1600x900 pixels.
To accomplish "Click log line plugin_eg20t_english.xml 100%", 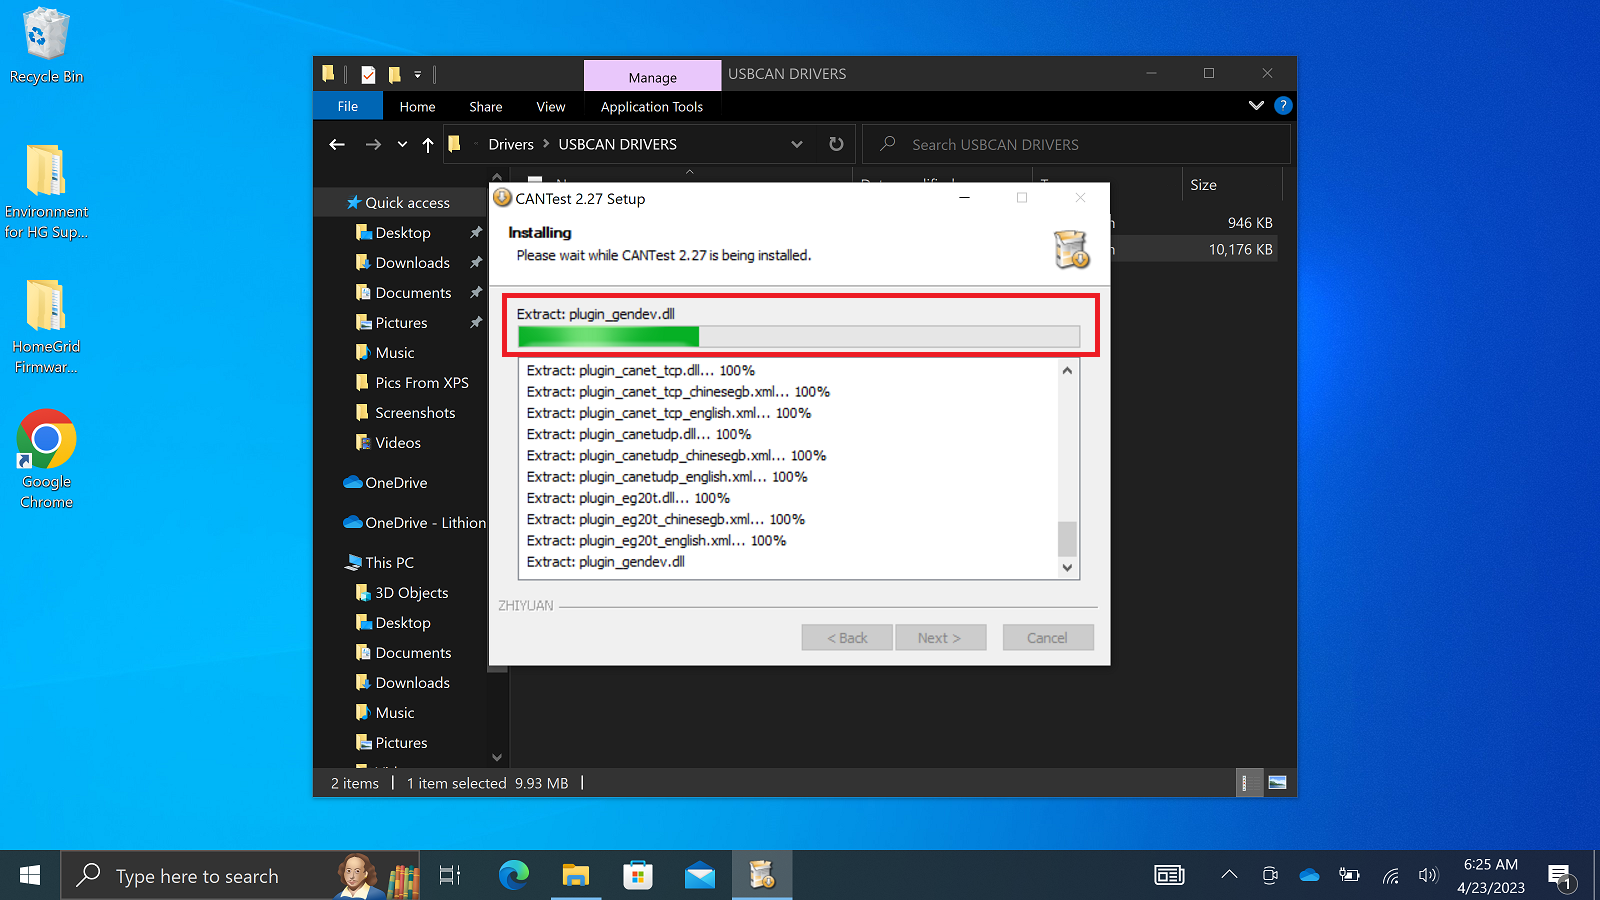I will coord(656,540).
